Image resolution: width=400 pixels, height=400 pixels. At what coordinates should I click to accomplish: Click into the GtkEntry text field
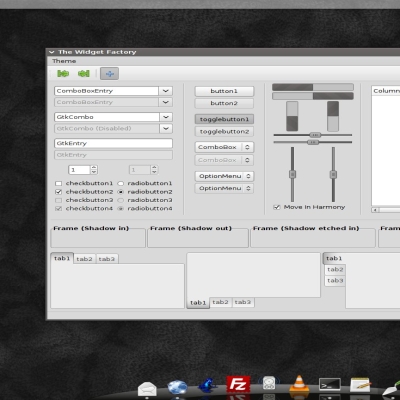point(113,143)
